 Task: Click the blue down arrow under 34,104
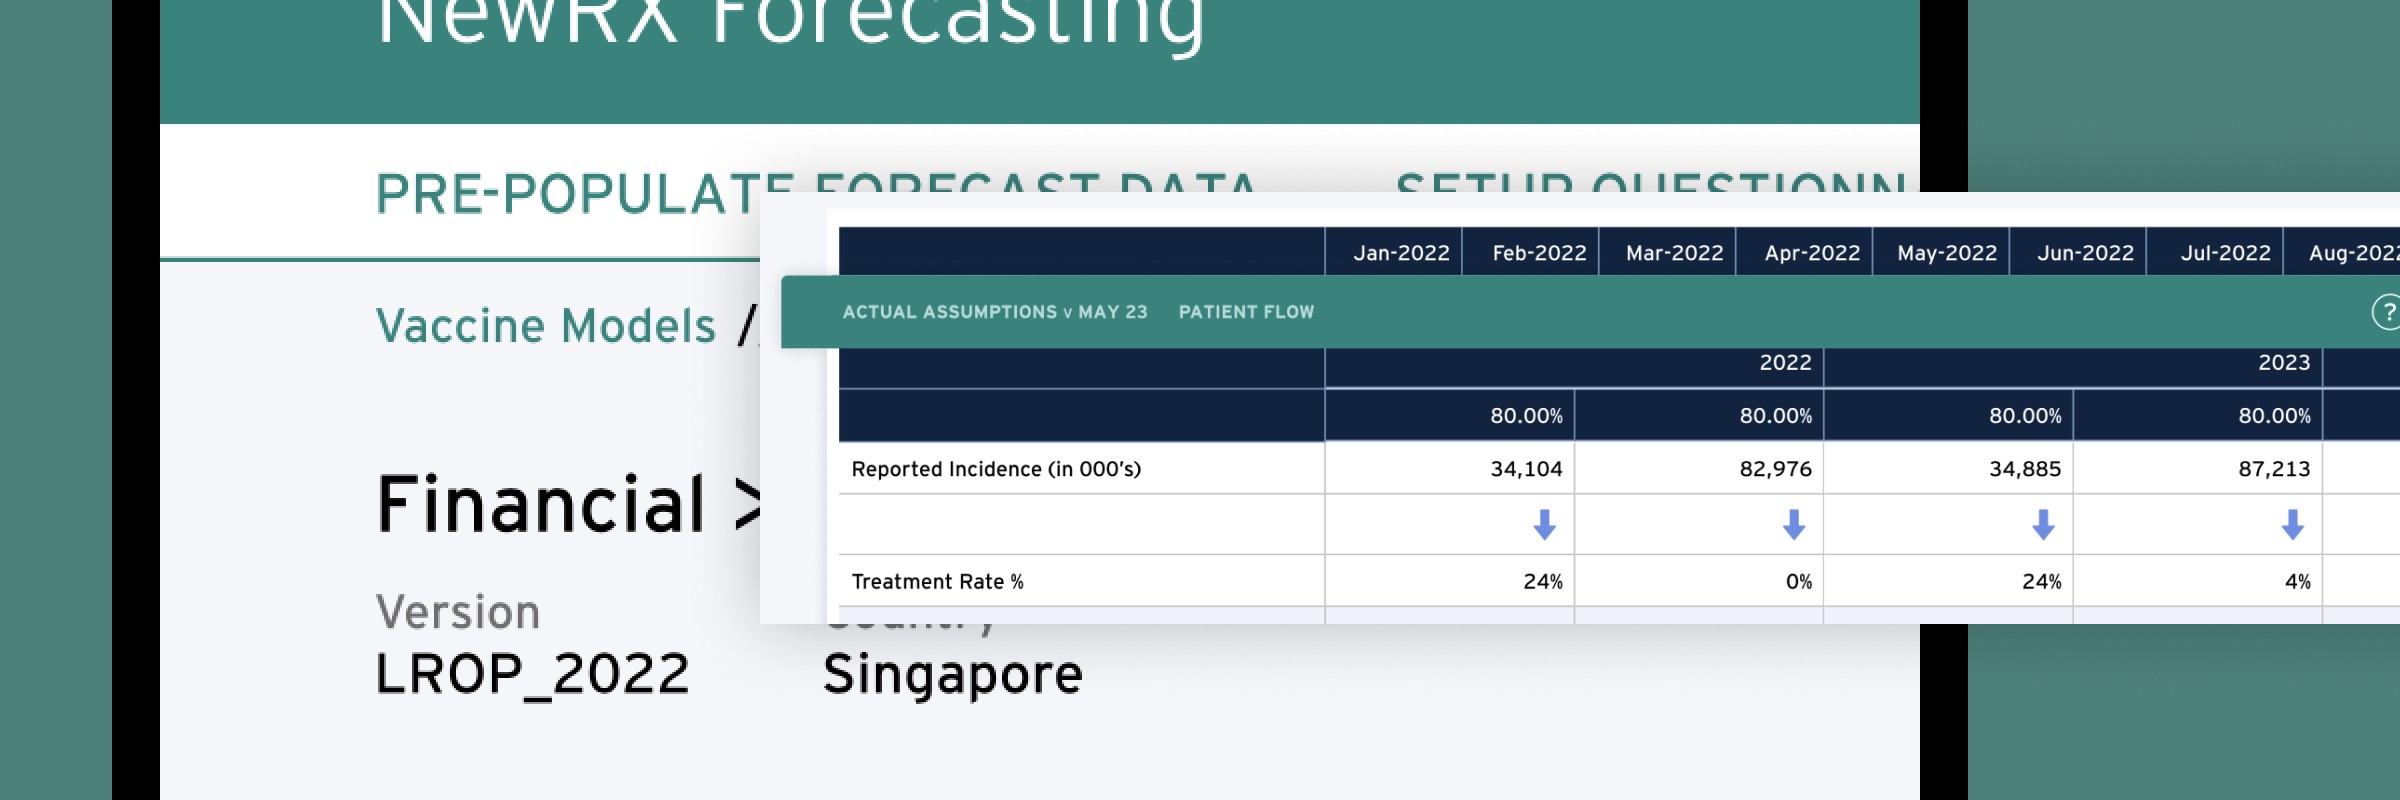1545,525
